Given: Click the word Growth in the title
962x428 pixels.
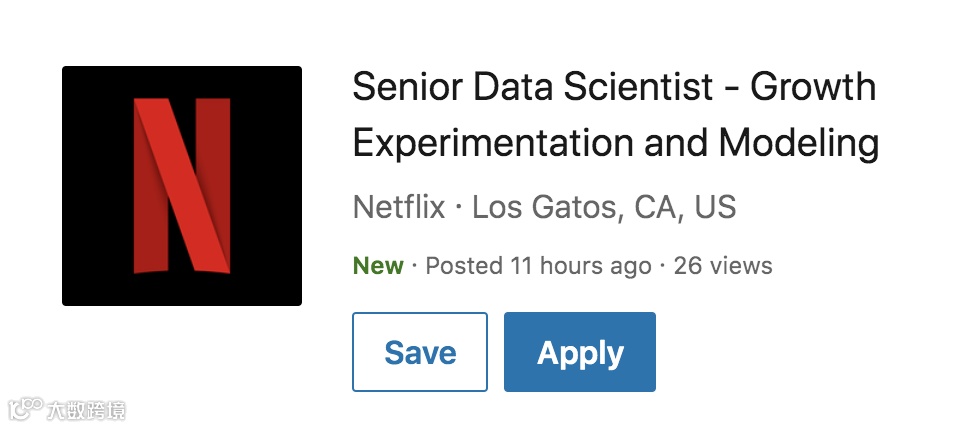Looking at the screenshot, I should (x=813, y=88).
